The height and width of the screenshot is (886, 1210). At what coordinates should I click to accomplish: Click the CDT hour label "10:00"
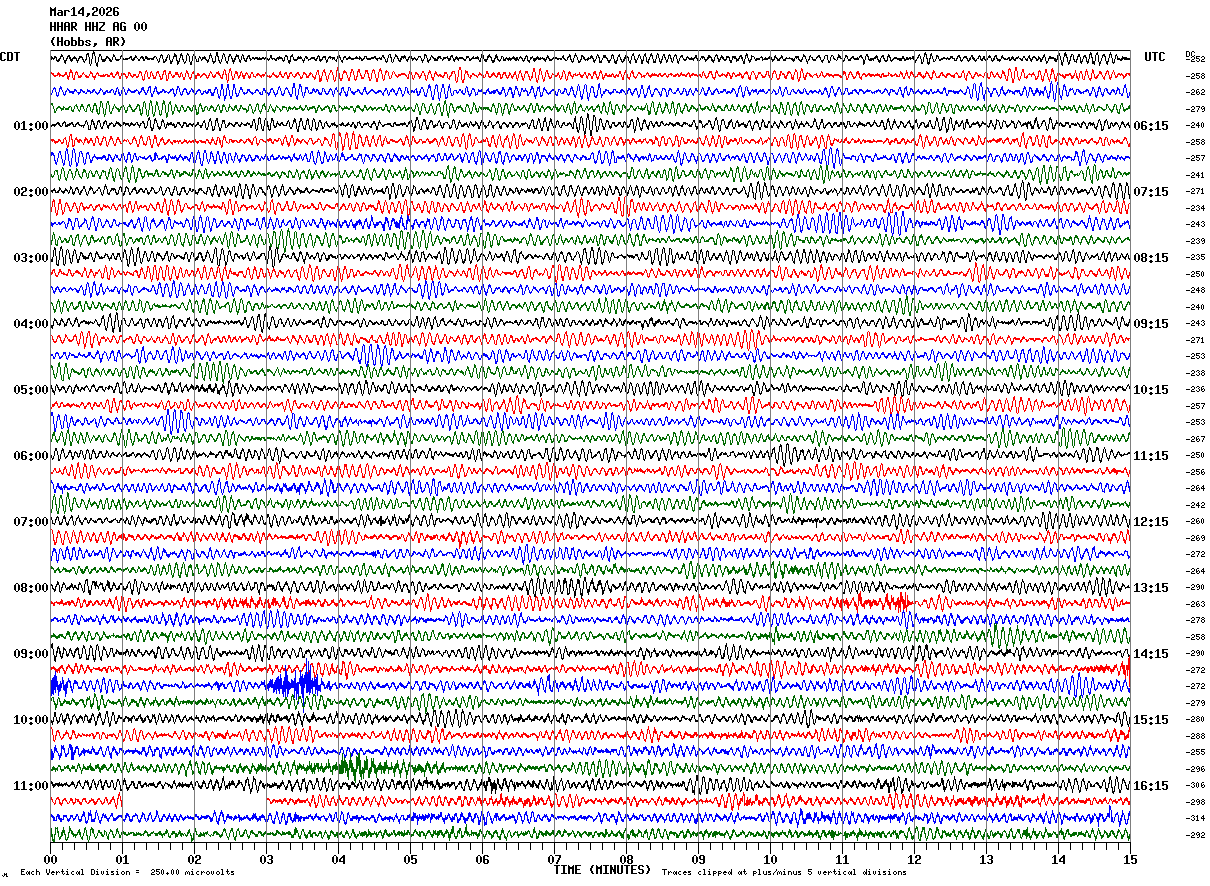pyautogui.click(x=31, y=720)
